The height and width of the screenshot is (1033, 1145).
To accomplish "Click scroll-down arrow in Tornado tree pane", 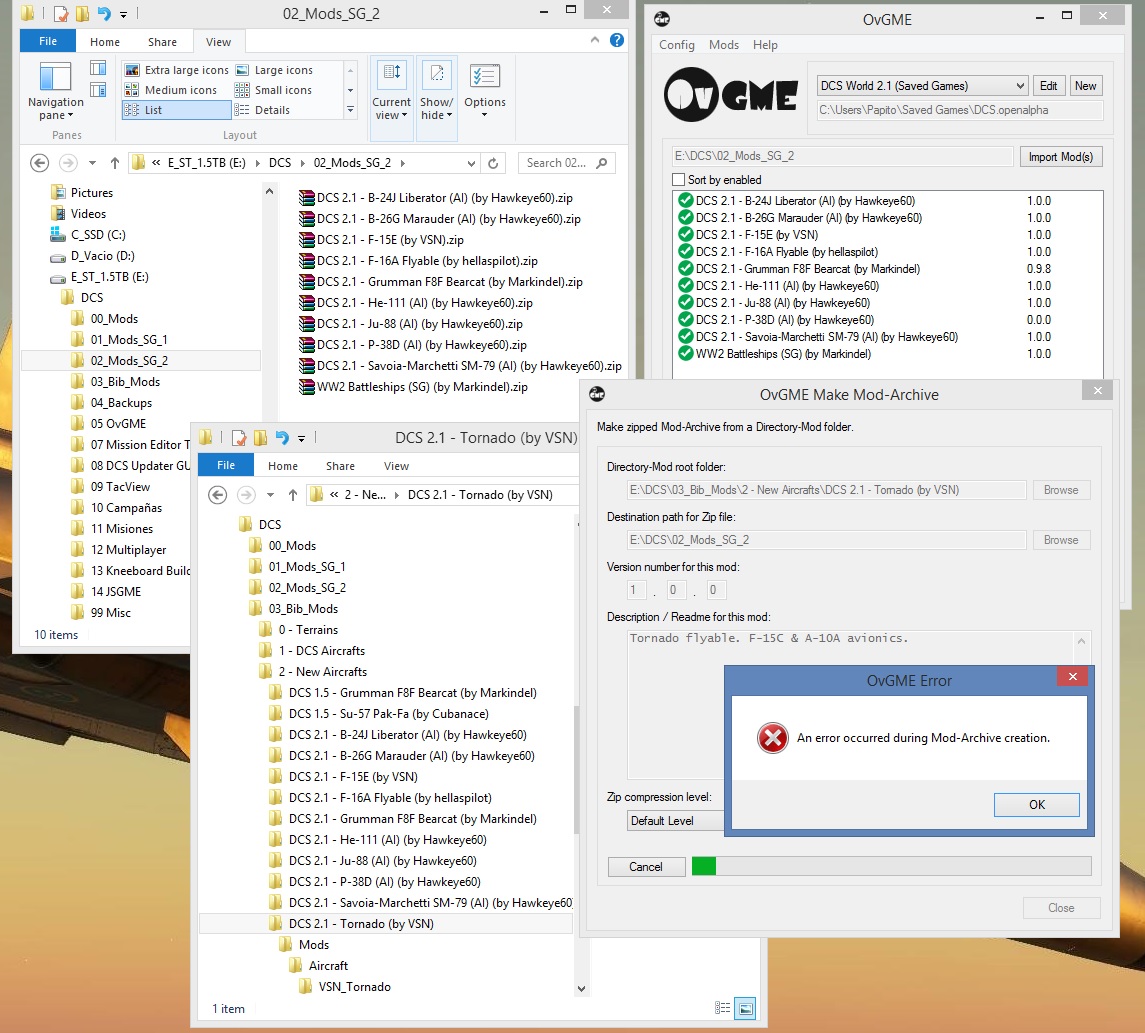I will [581, 988].
